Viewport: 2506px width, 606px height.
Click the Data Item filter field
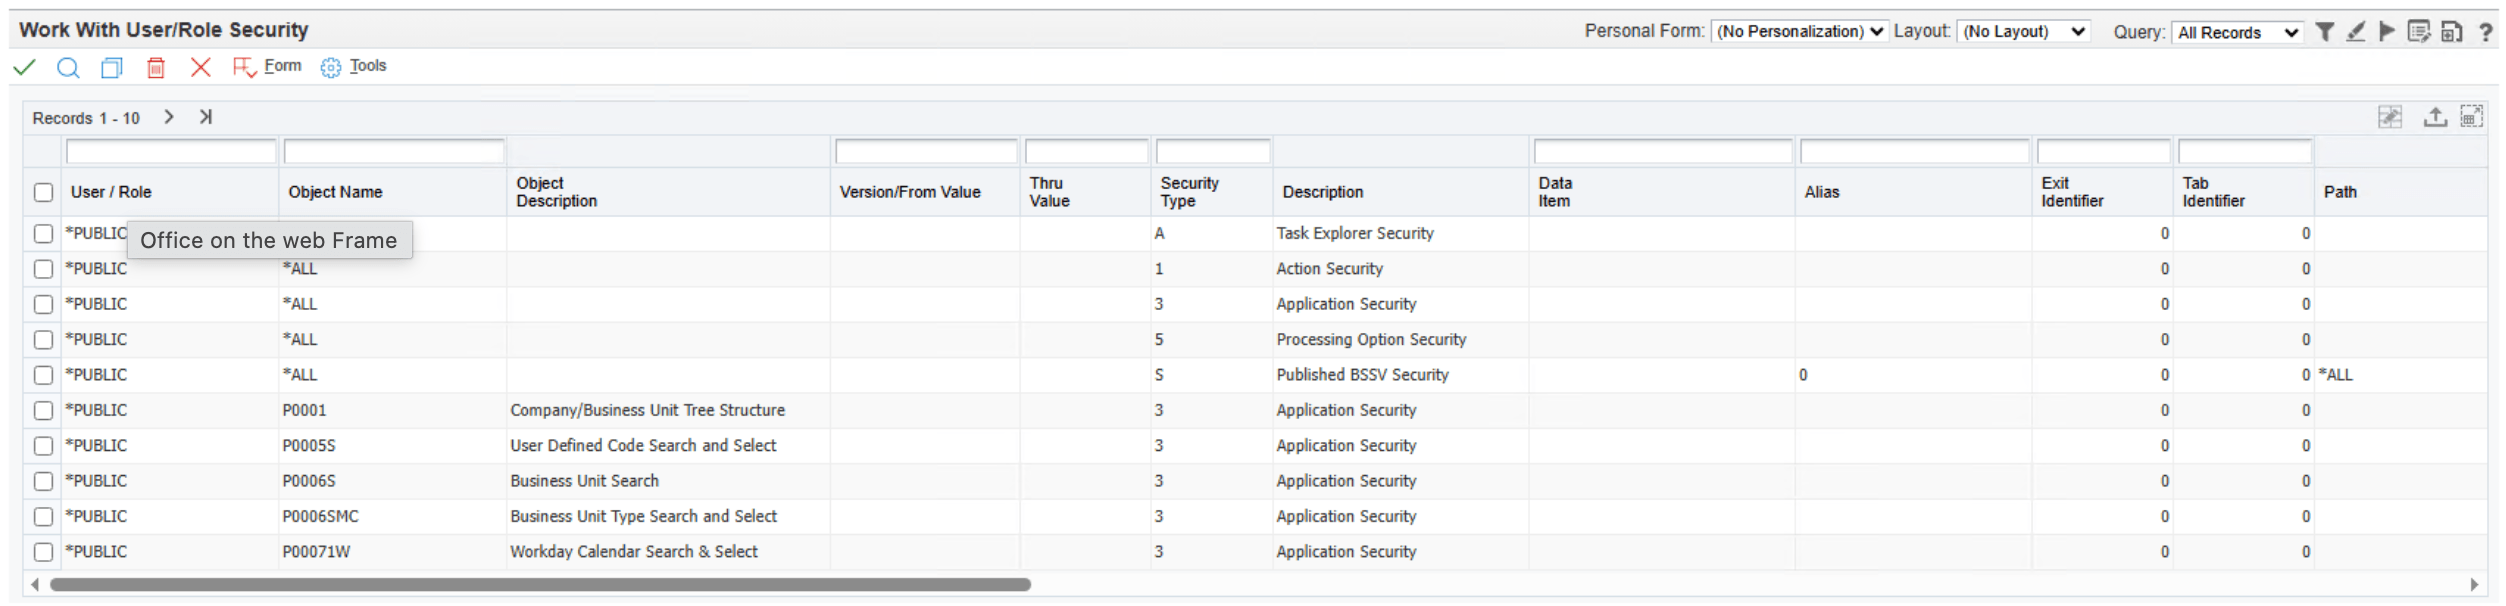click(x=1663, y=152)
